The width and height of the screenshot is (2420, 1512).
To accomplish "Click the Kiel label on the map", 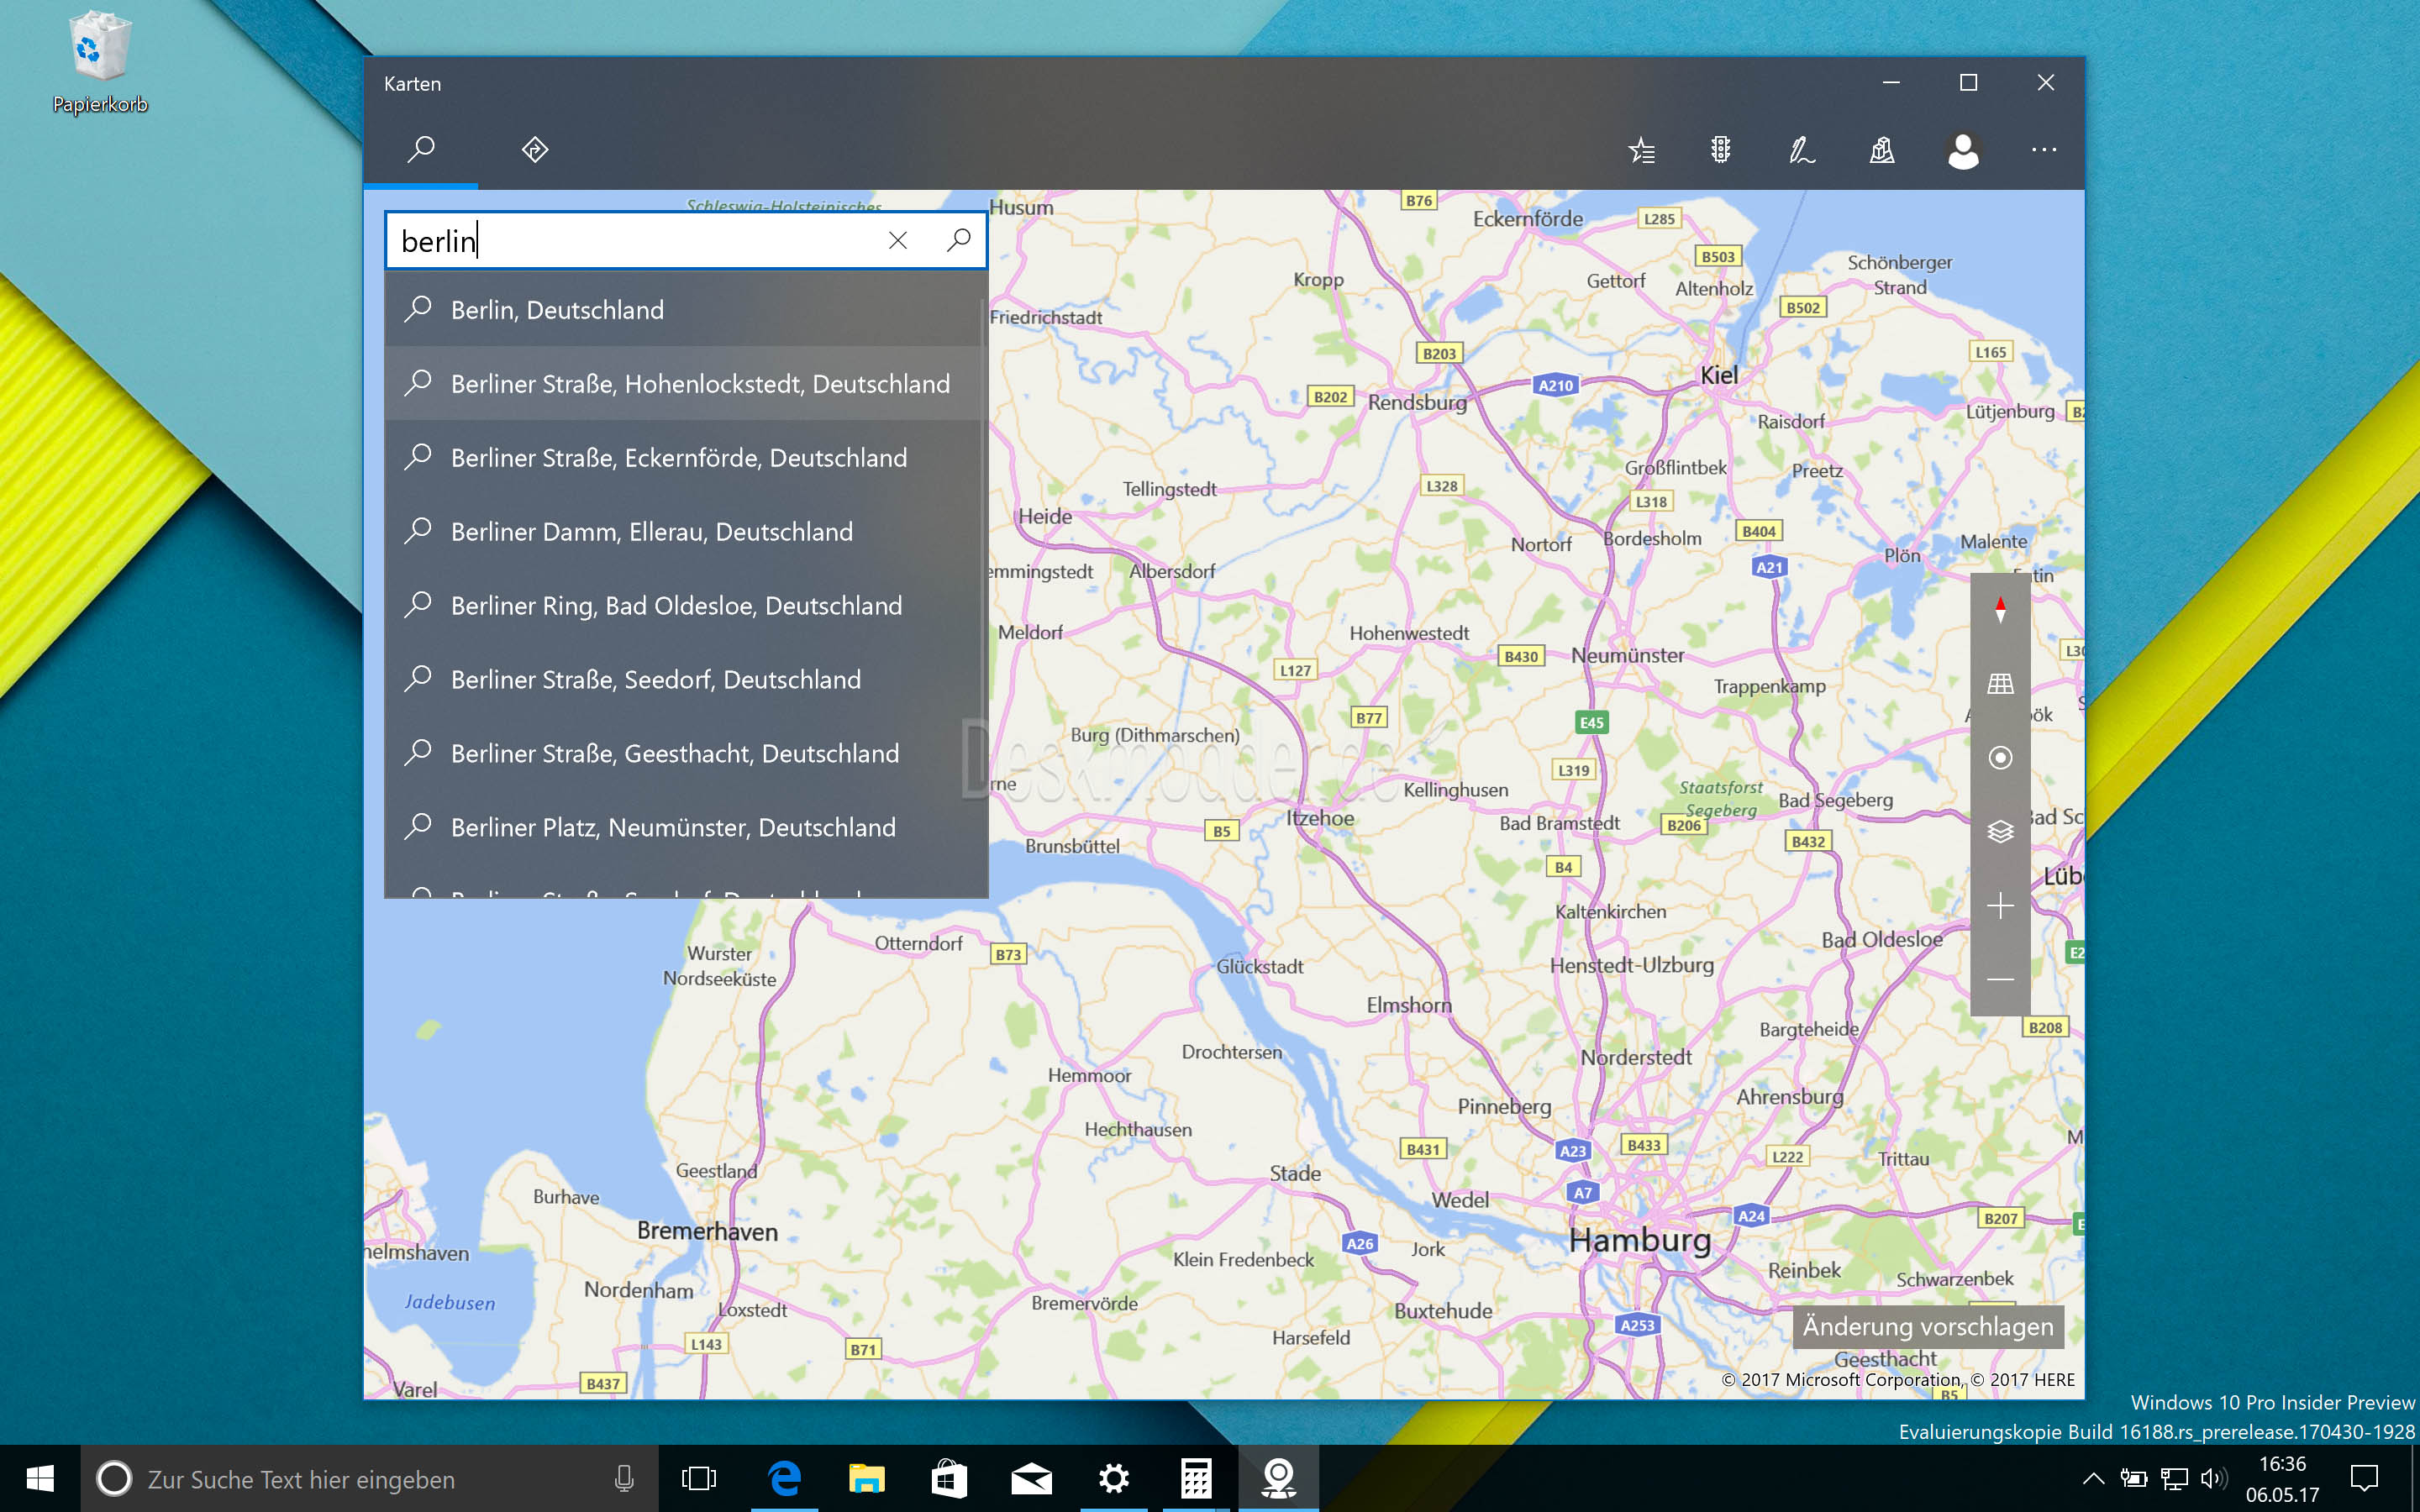I will click(1719, 375).
